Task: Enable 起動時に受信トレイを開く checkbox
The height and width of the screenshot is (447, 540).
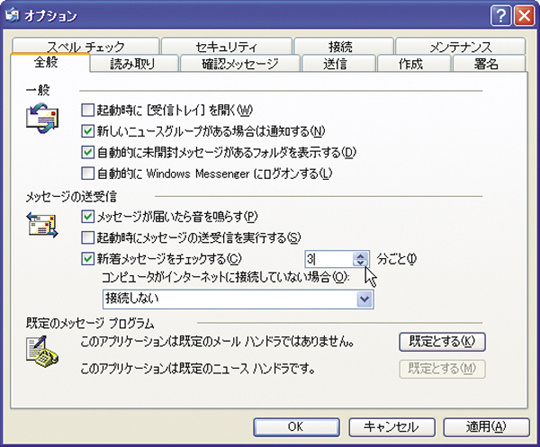Action: coord(87,110)
